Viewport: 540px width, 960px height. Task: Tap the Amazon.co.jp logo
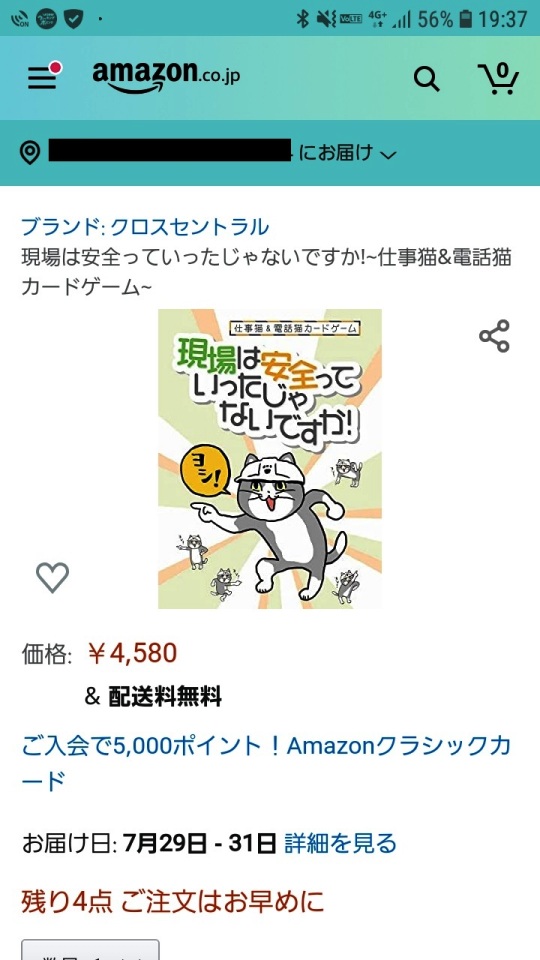166,77
